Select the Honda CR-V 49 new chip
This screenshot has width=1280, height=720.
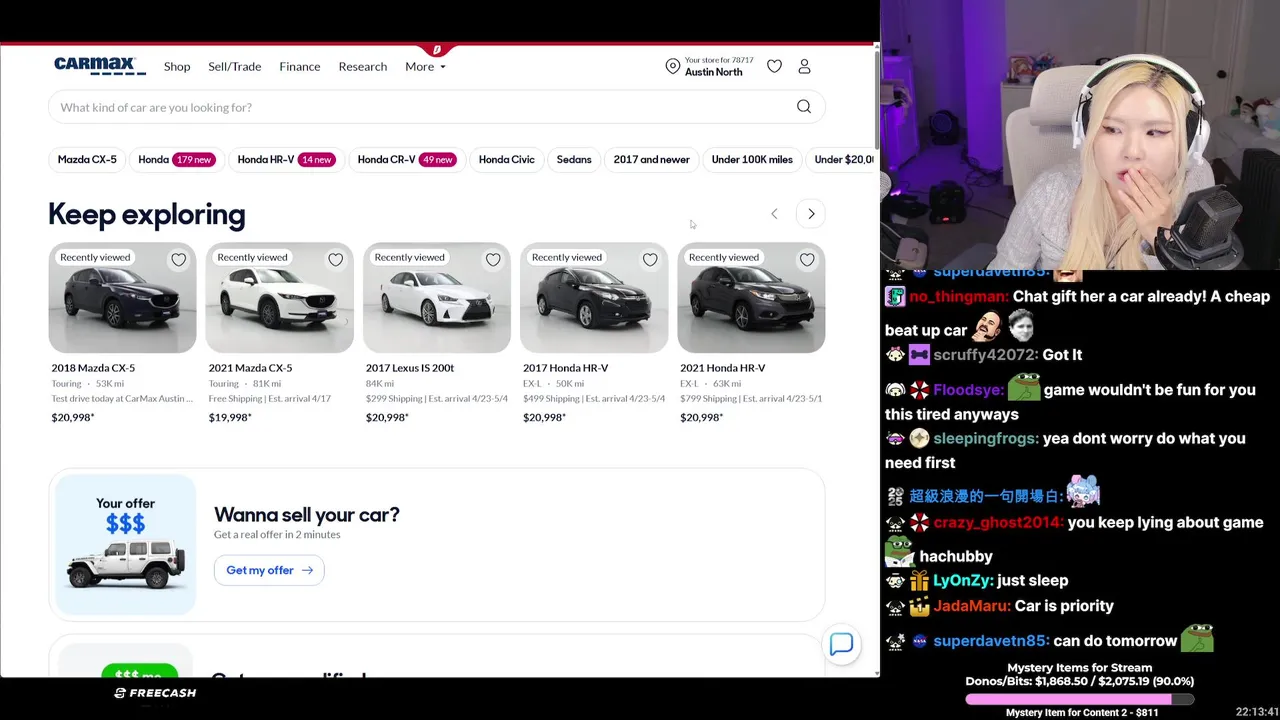tap(406, 159)
